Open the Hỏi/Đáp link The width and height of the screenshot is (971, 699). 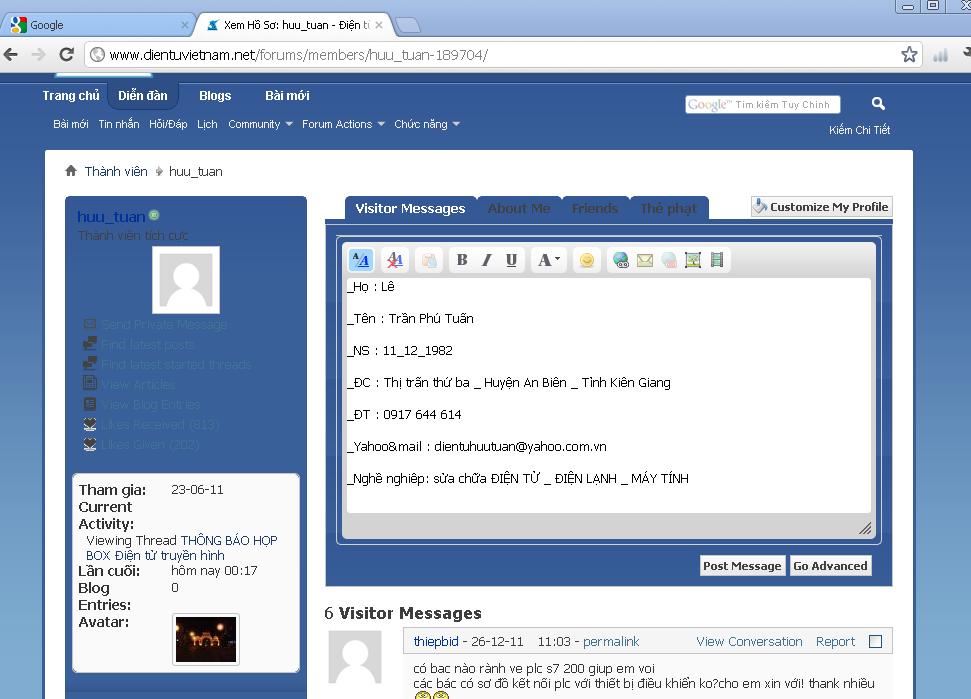tap(168, 124)
